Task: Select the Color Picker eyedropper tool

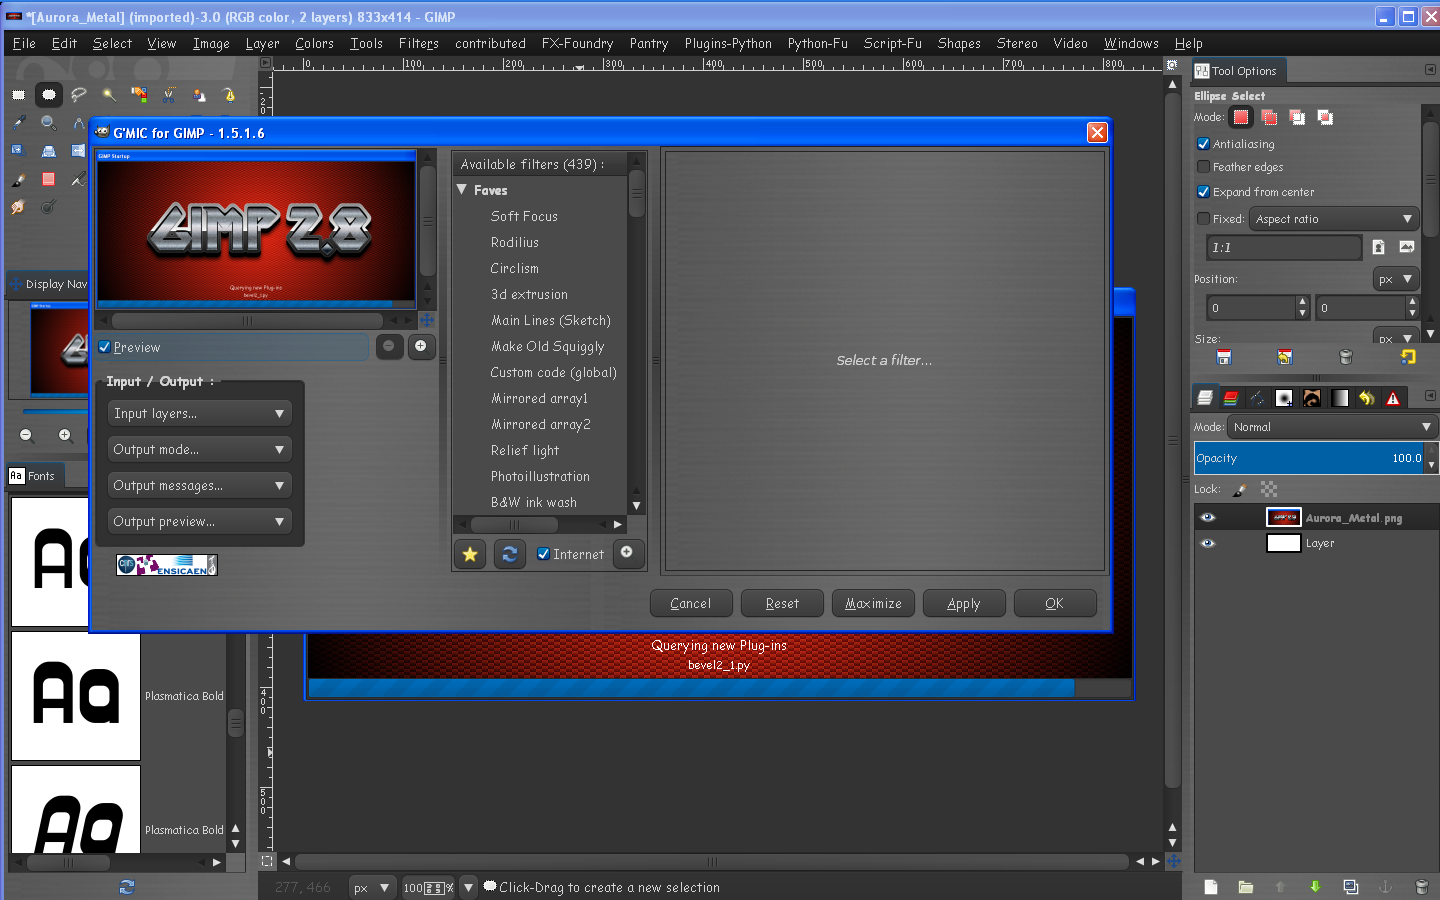Action: tap(18, 122)
